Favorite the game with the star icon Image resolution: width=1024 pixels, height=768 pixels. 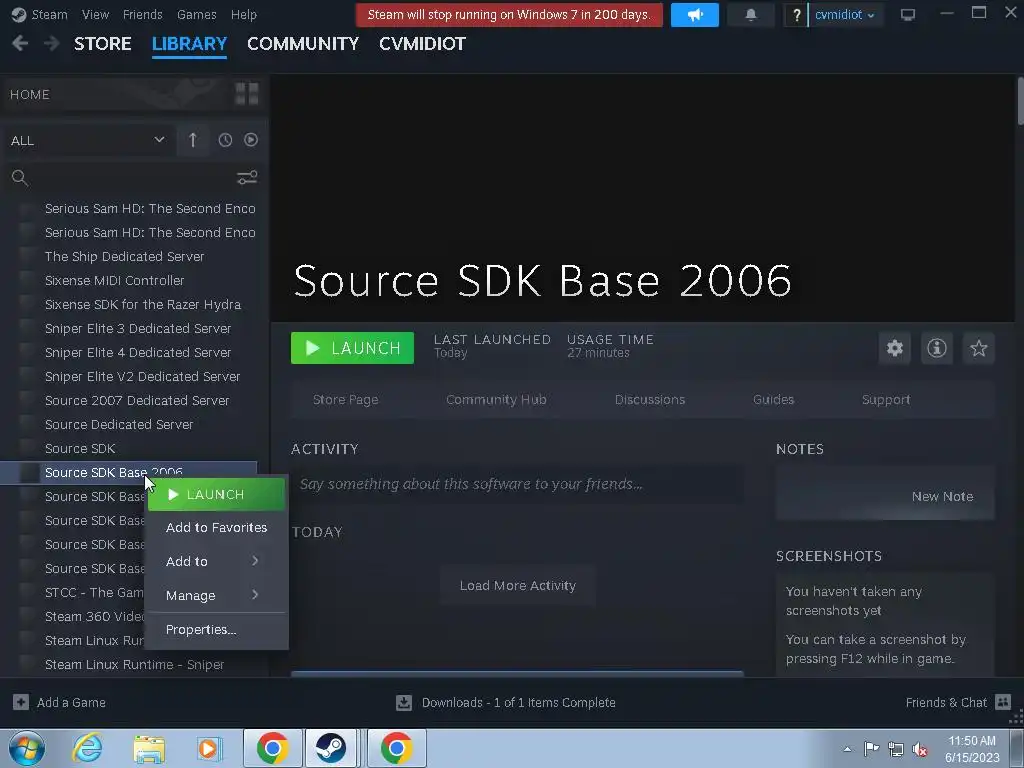point(978,348)
